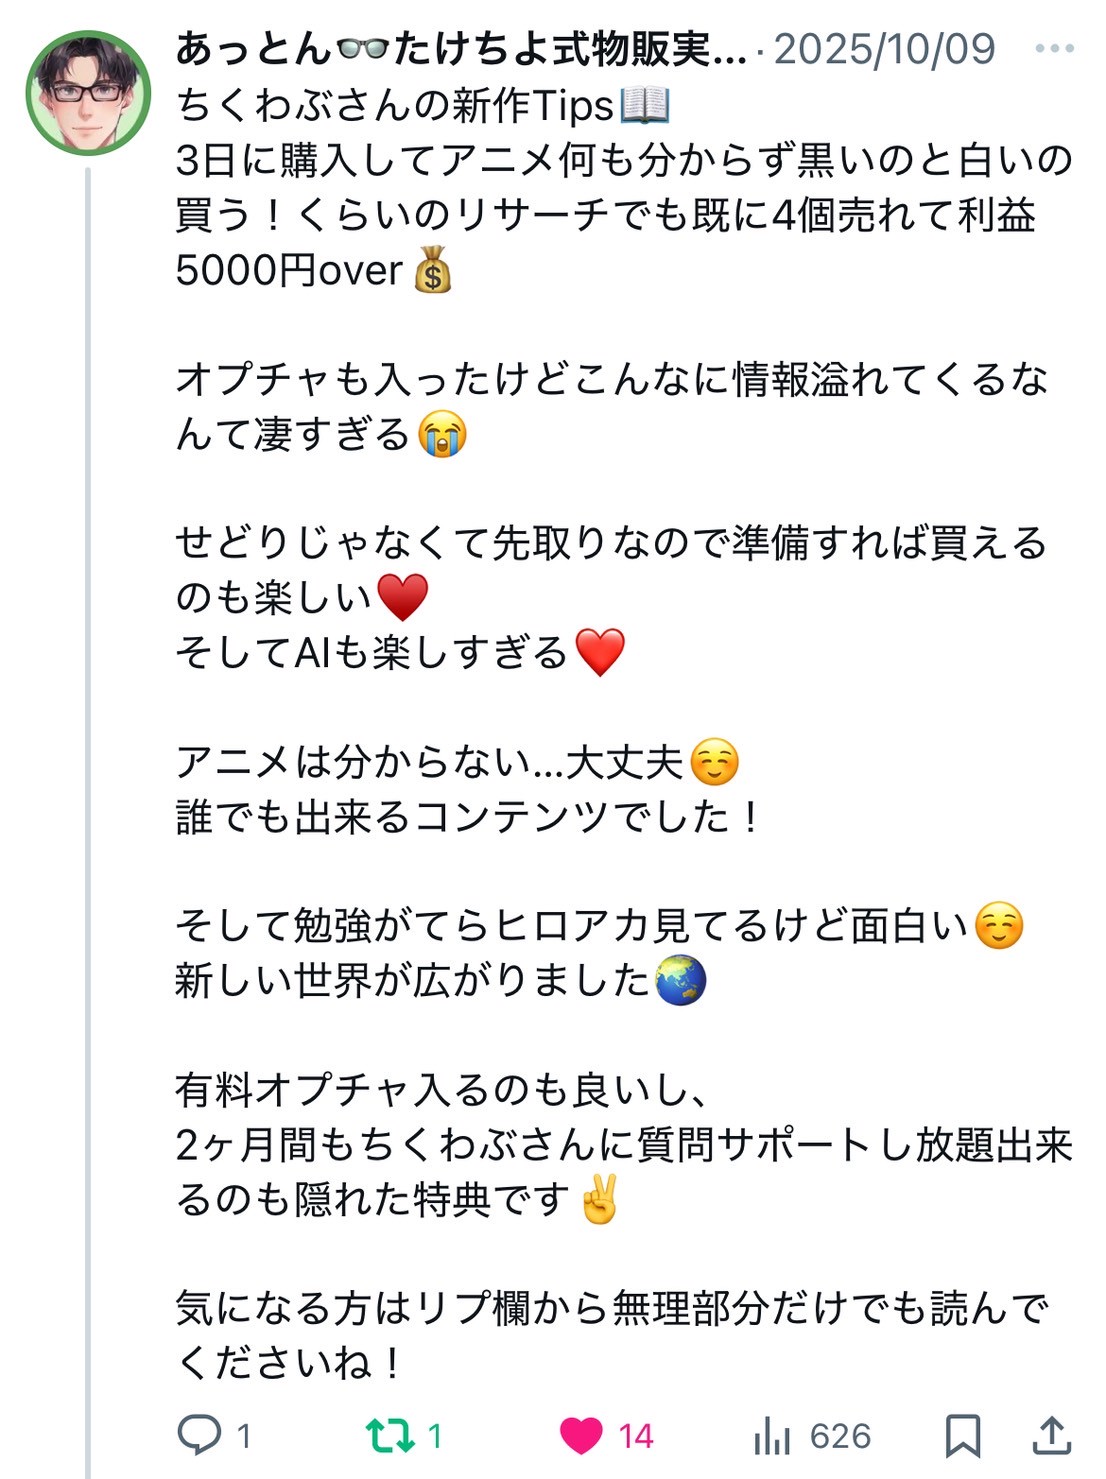Click the reply speech bubble icon

(198, 1435)
